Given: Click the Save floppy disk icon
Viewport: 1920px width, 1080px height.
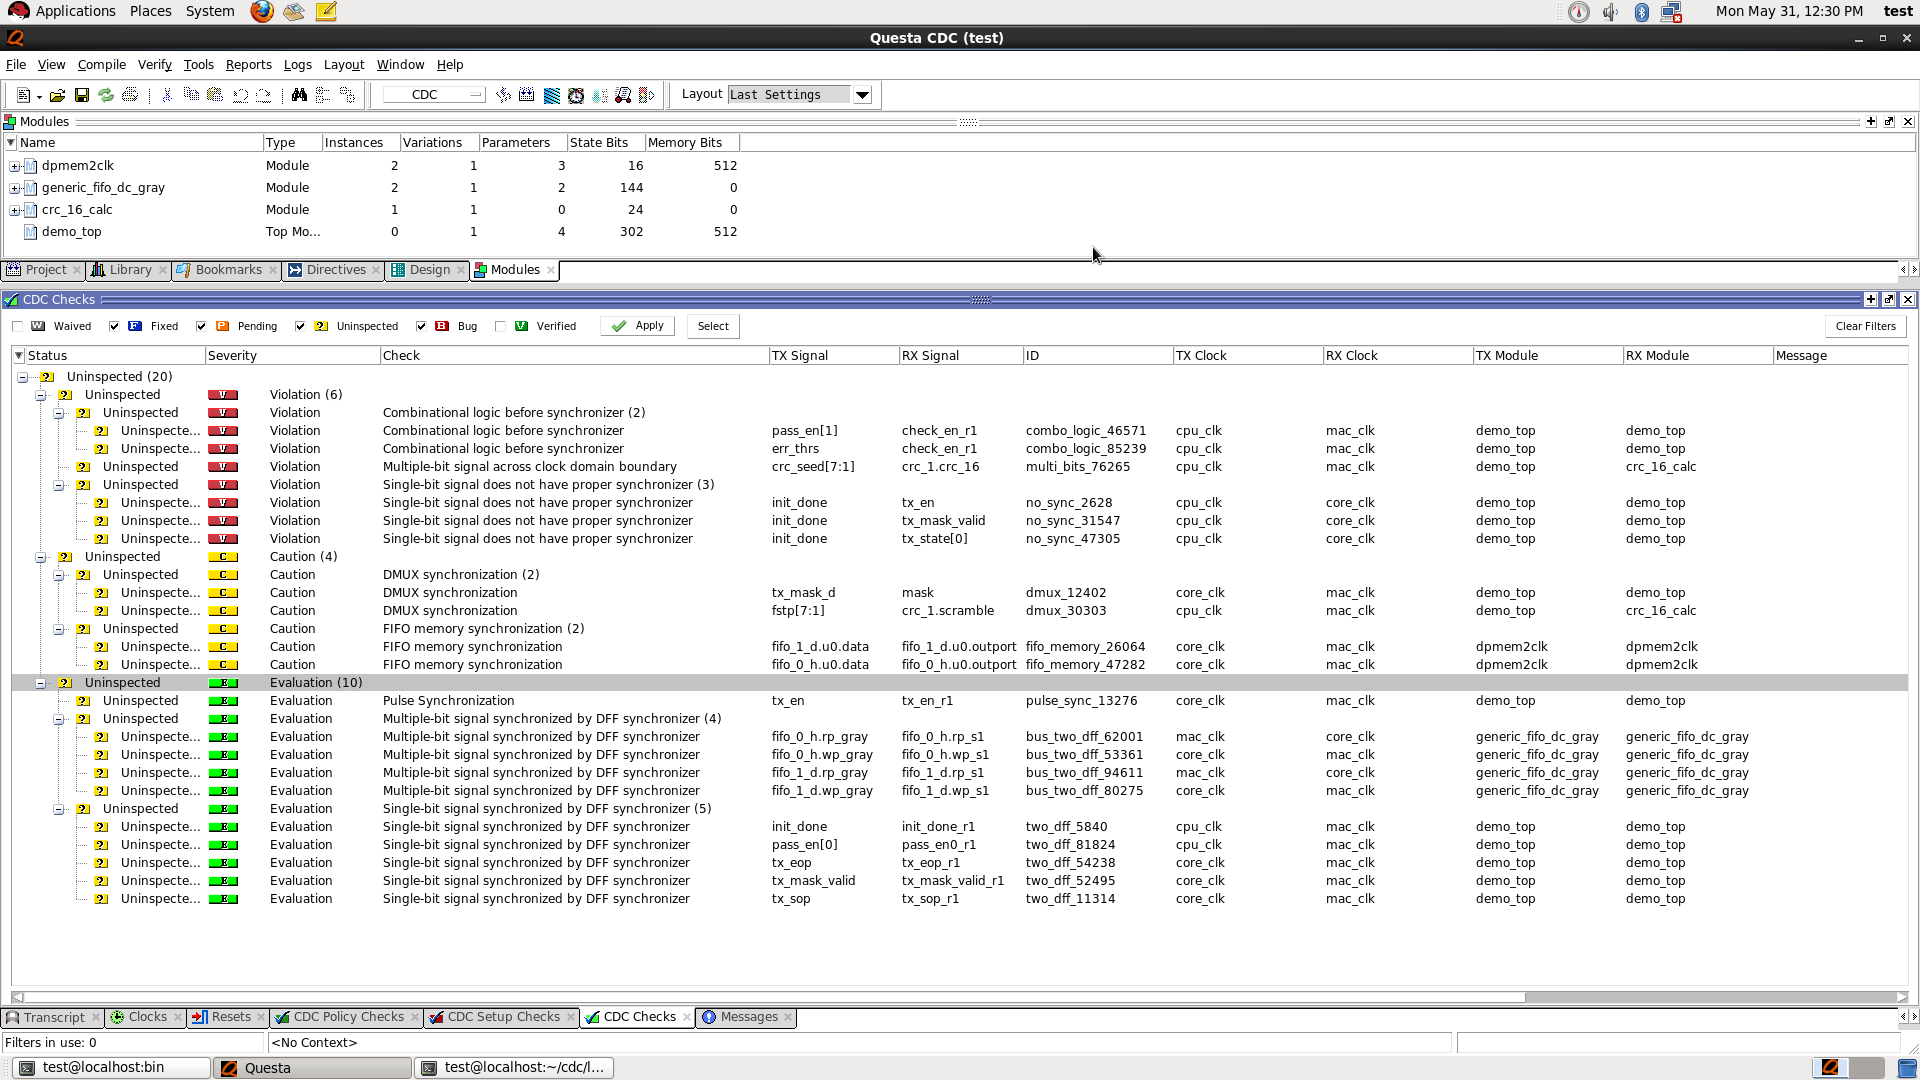Looking at the screenshot, I should [x=82, y=95].
